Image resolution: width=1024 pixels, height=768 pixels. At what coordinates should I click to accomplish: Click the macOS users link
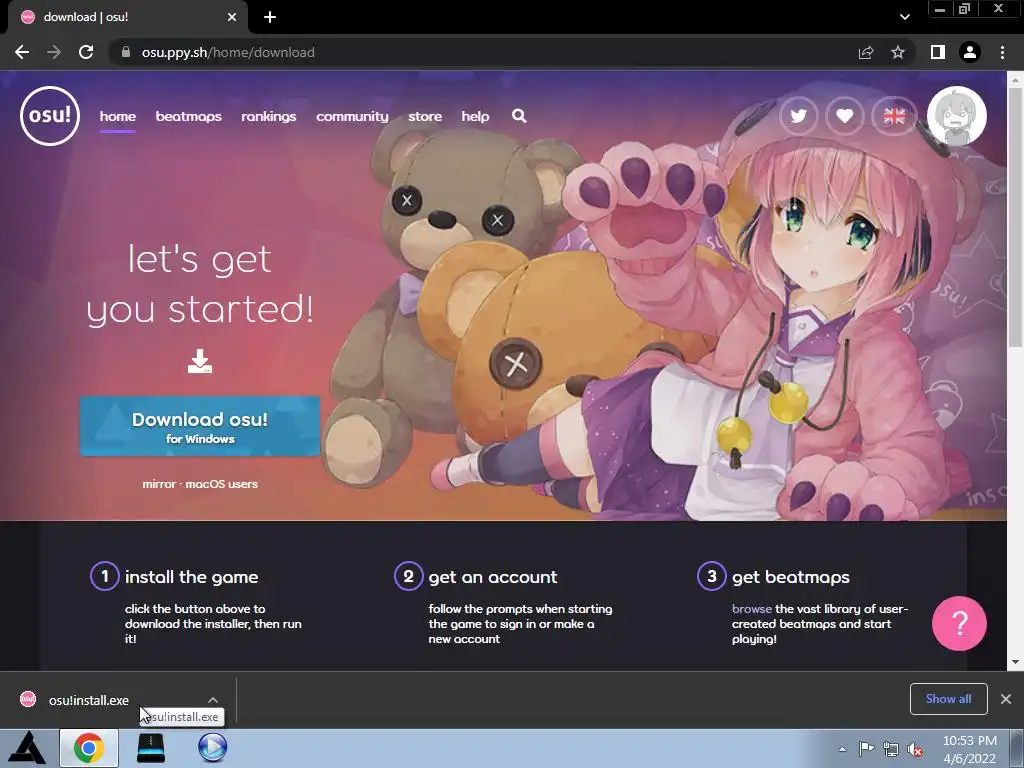[x=221, y=484]
